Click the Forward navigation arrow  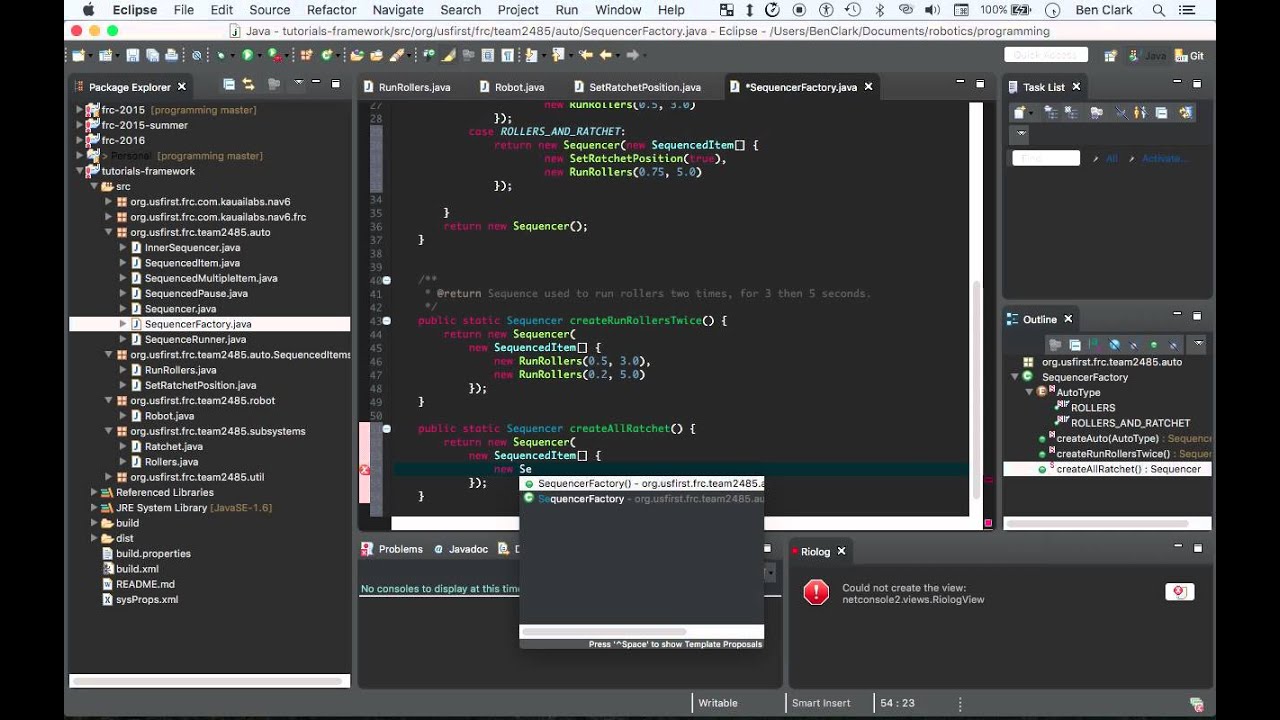(x=631, y=55)
